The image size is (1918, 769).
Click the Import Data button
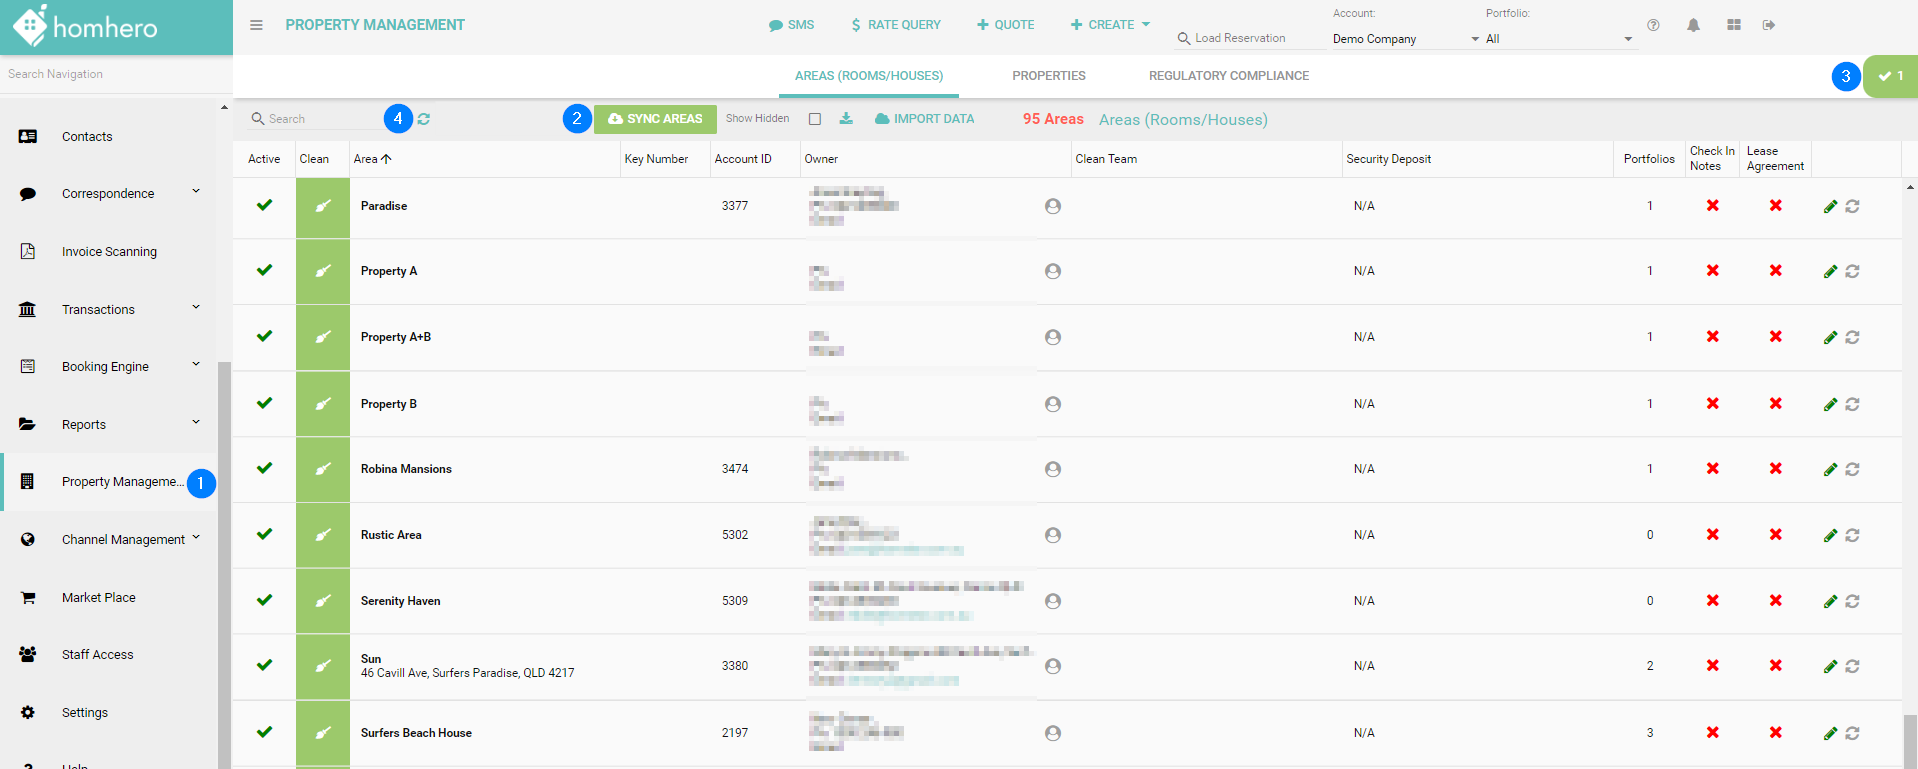(x=924, y=119)
